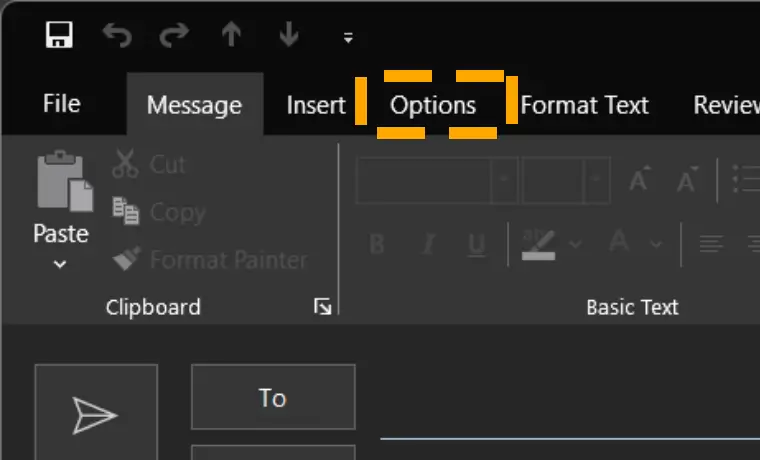The image size is (760, 460).
Task: Toggle Underline formatting
Action: (476, 245)
